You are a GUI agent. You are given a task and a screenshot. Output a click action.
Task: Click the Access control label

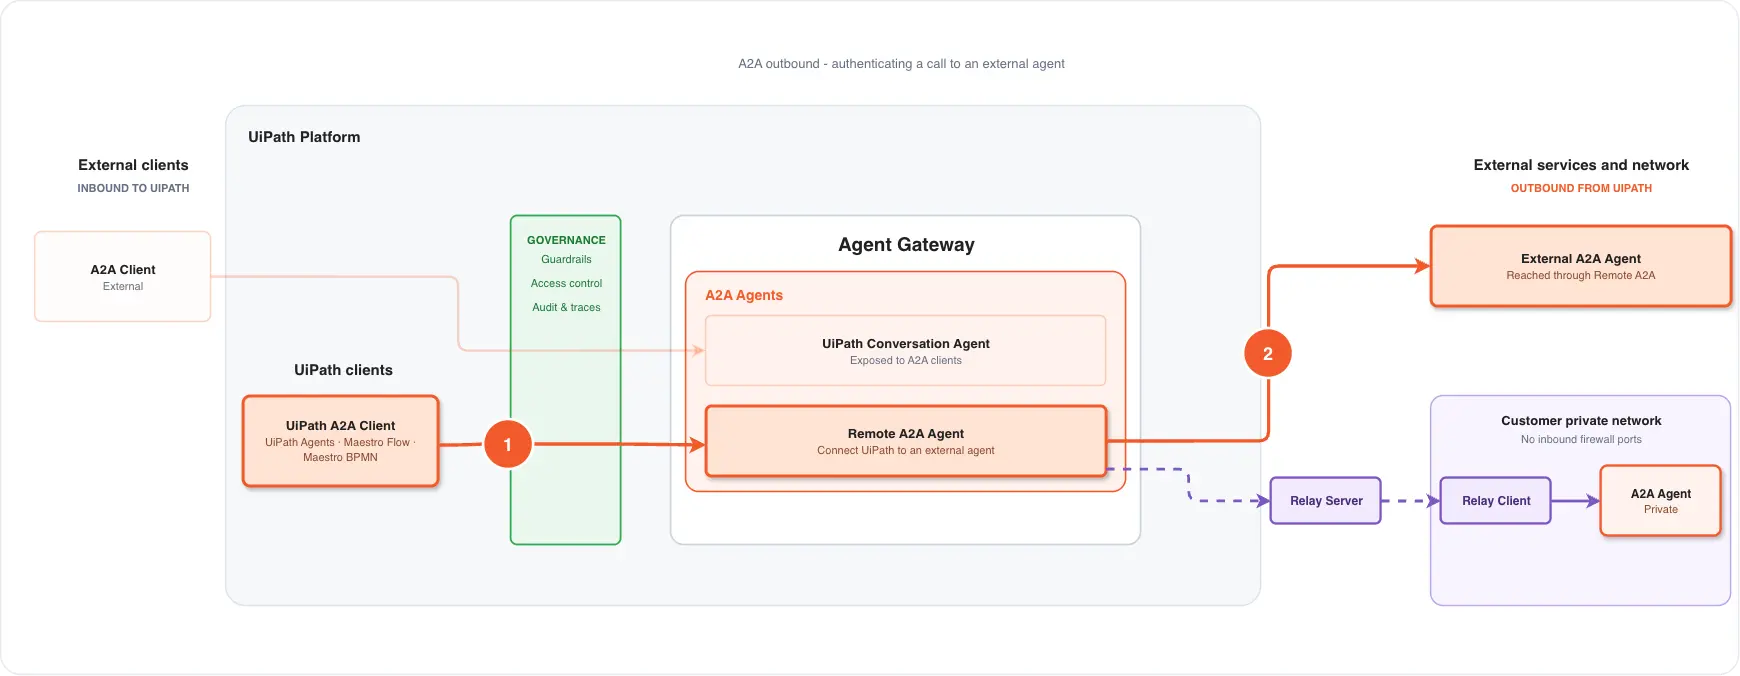point(566,283)
